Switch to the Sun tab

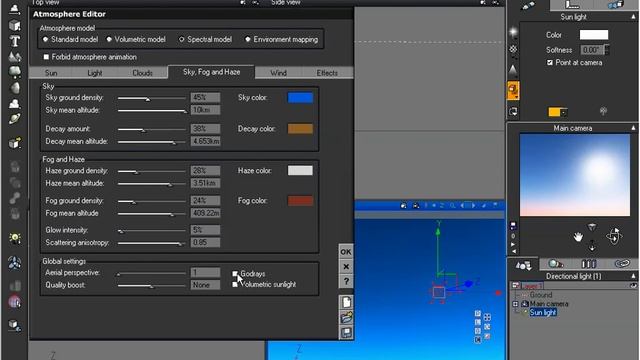51,73
